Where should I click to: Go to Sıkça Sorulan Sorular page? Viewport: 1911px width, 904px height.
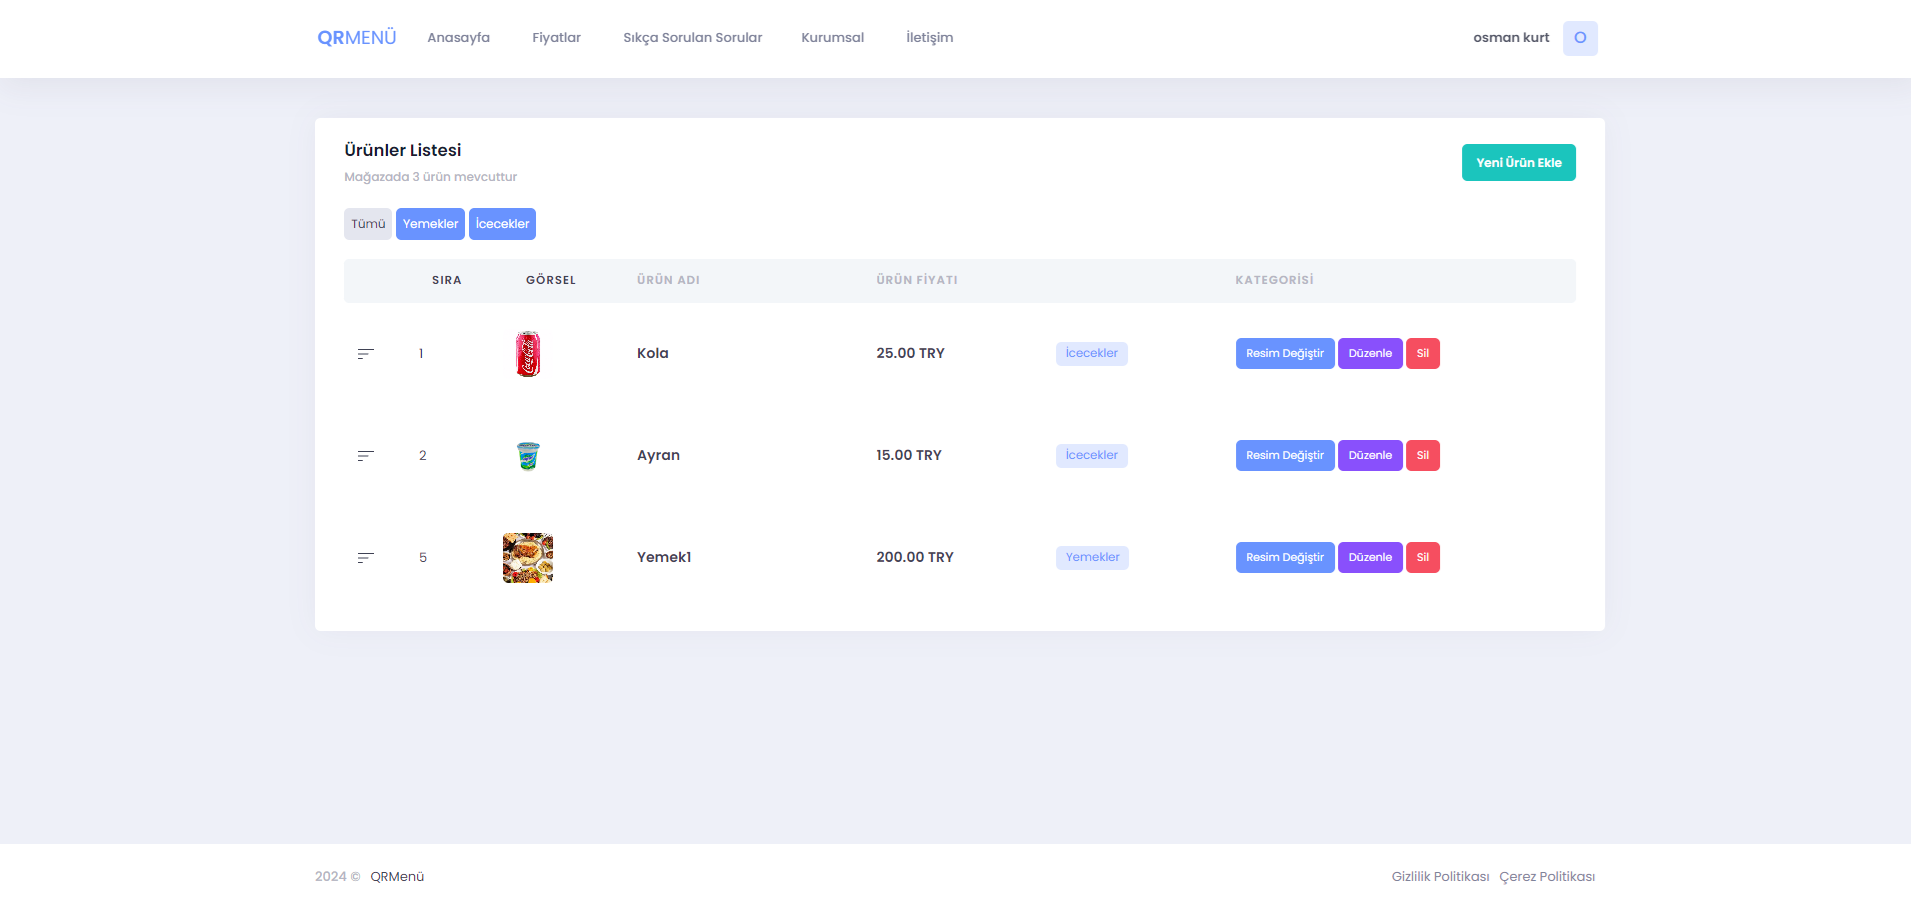point(692,38)
